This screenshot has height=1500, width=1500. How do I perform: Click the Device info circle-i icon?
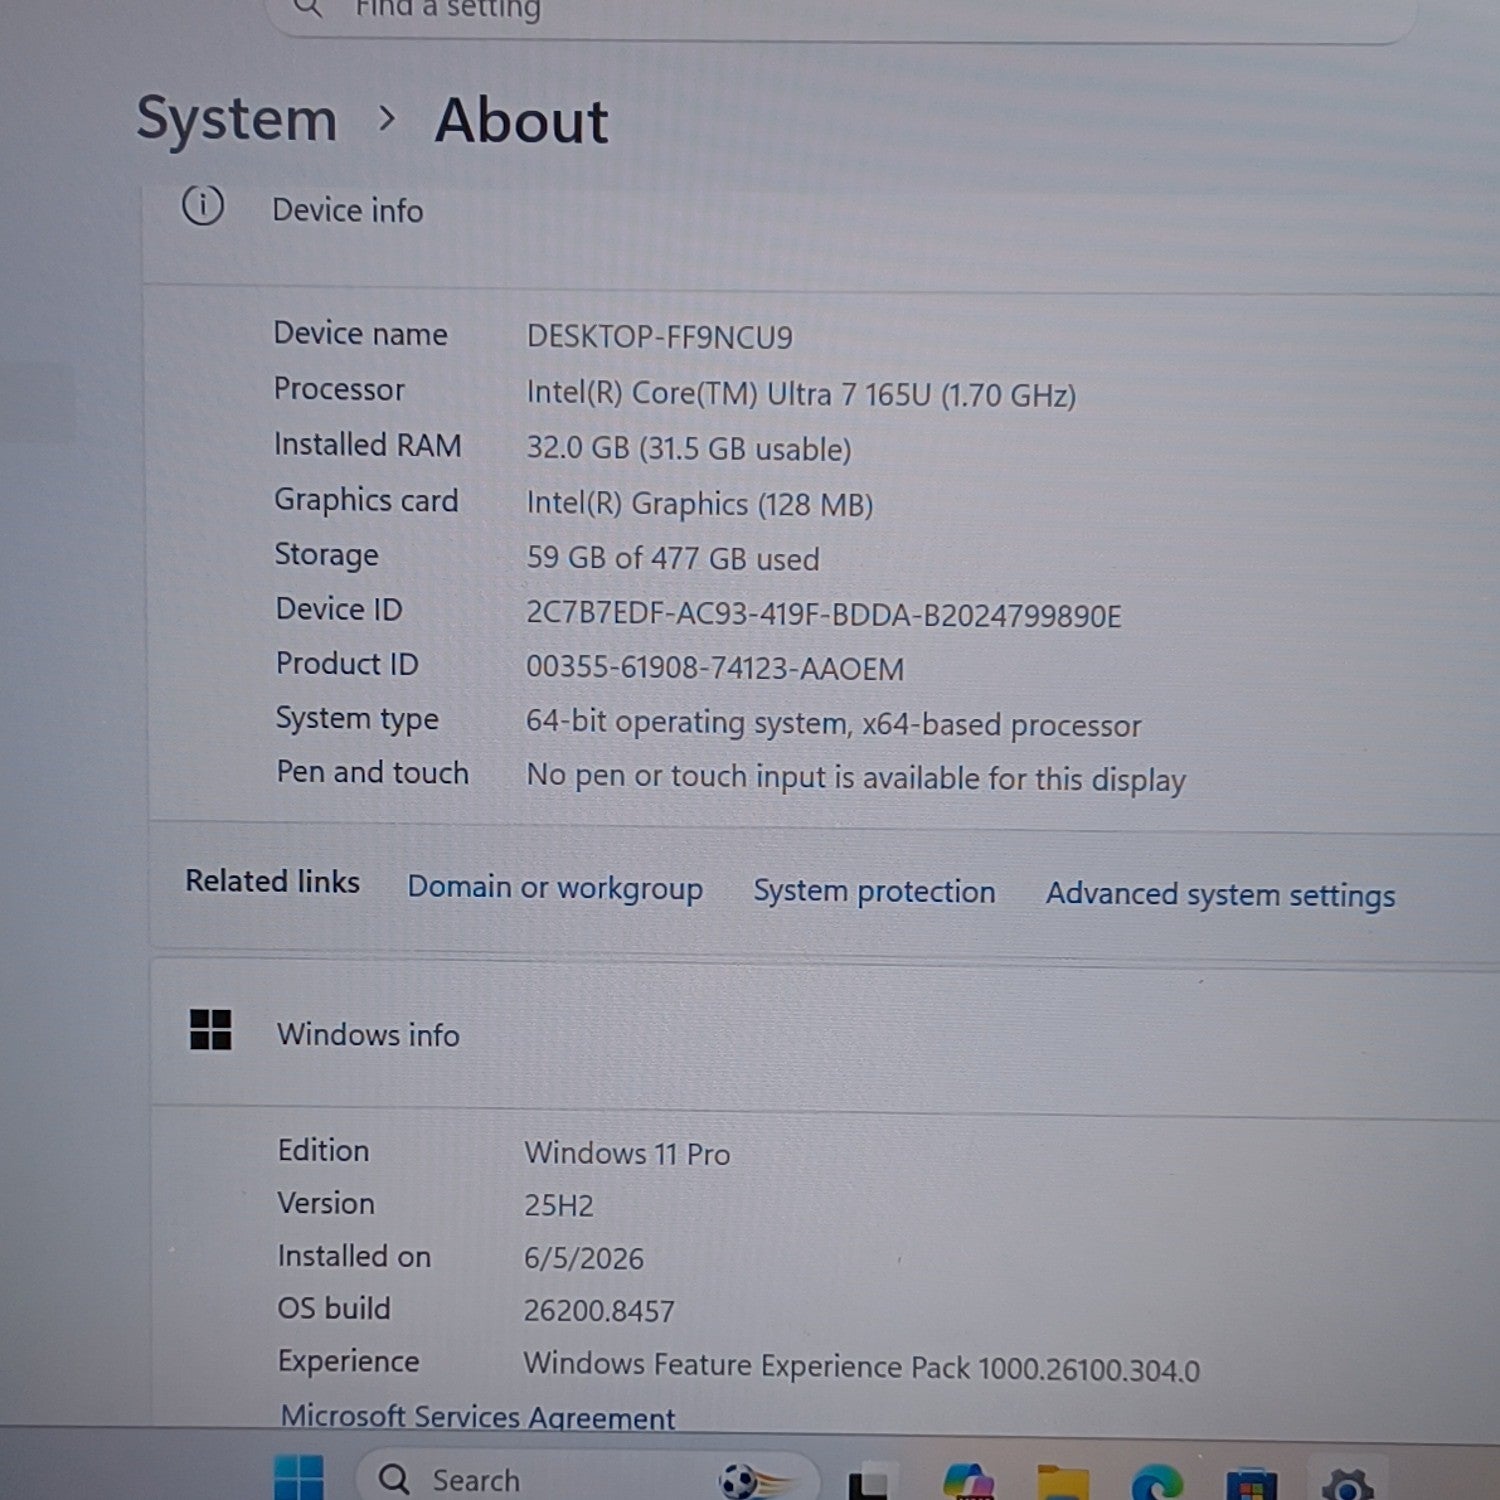[202, 206]
